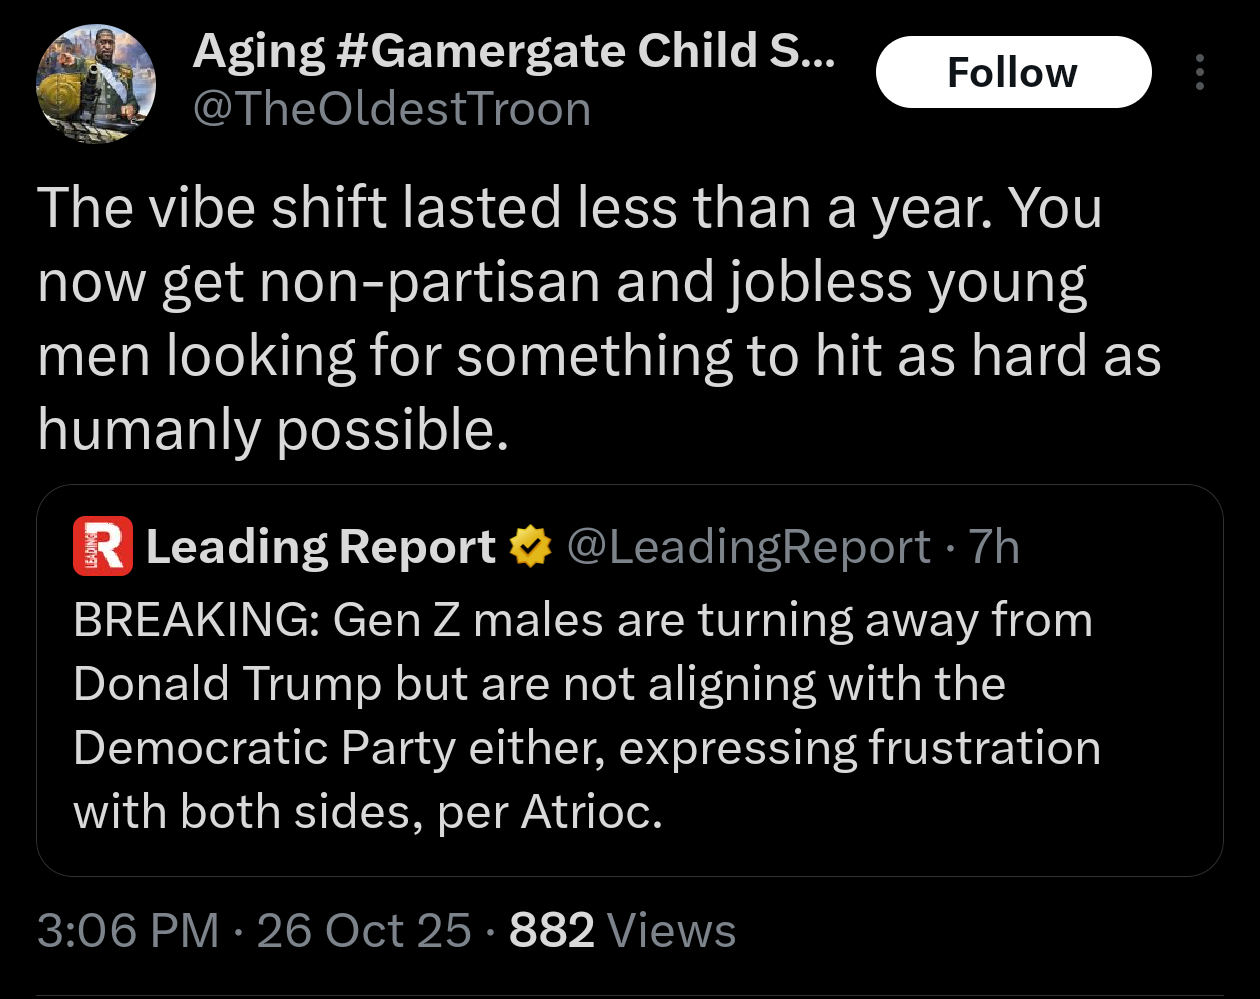The width and height of the screenshot is (1260, 999).
Task: Click the @TheOldestTroon handle
Action: pos(391,109)
